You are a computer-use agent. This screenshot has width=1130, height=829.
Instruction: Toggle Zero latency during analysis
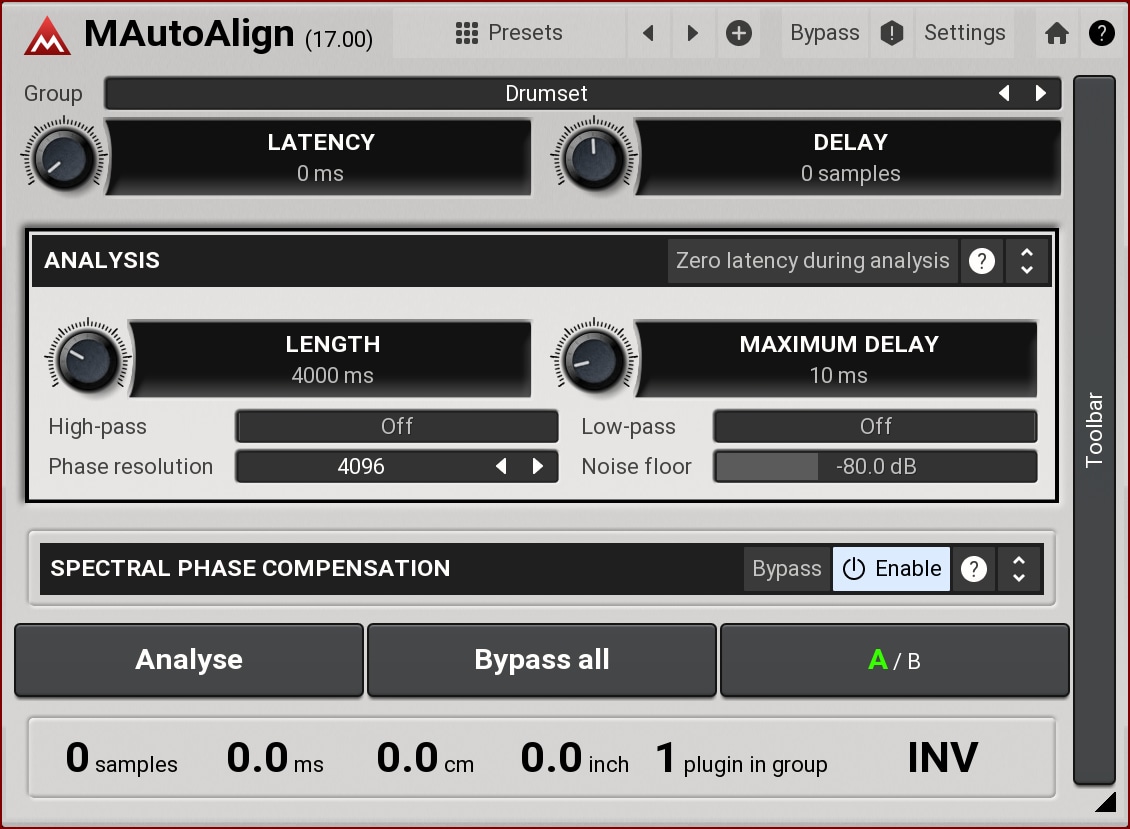812,262
